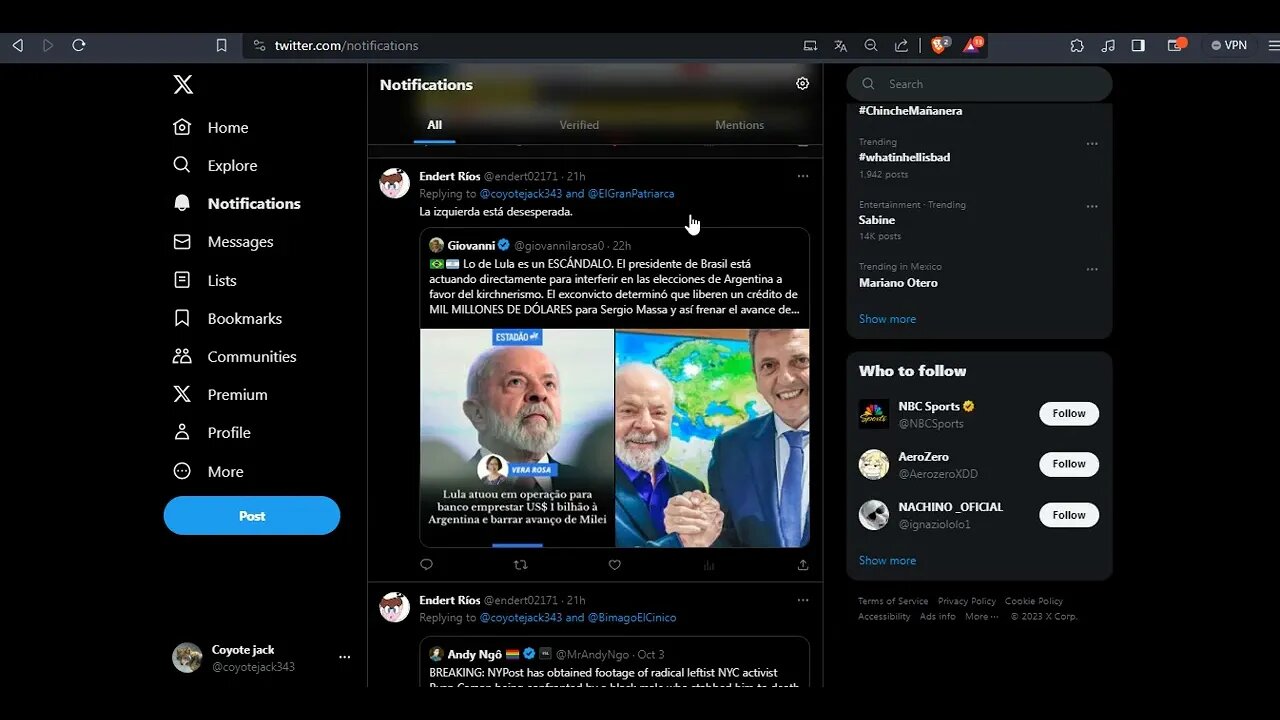Screen dimensions: 1280x720
Task: Show more accounts to follow
Action: coord(887,561)
